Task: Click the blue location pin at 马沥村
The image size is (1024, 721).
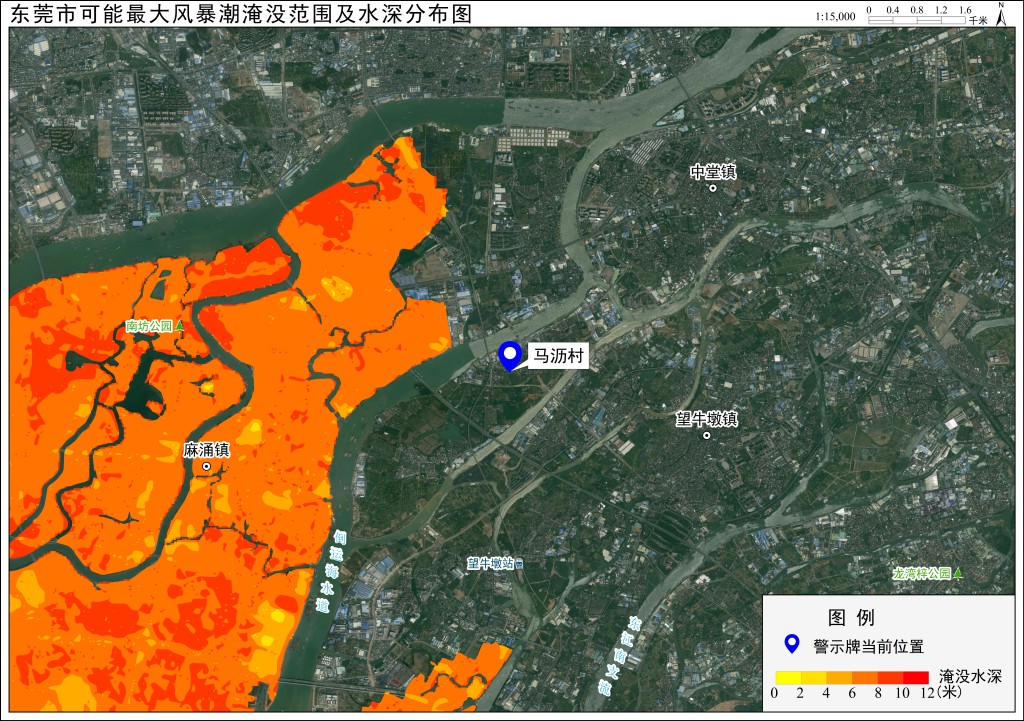Action: click(509, 356)
